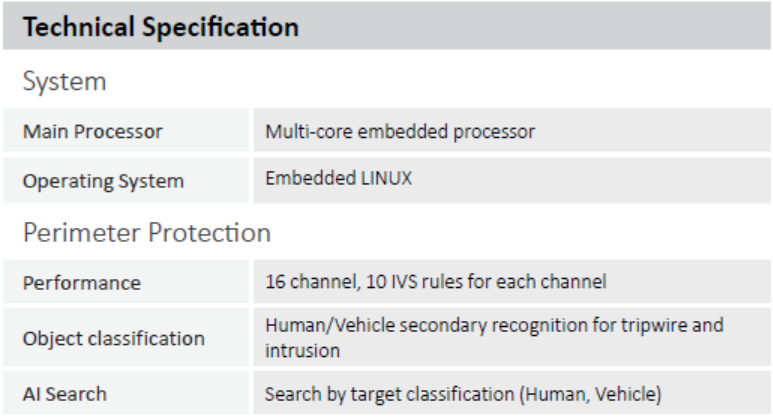The width and height of the screenshot is (773, 418).
Task: Select the System section heading
Action: [65, 81]
